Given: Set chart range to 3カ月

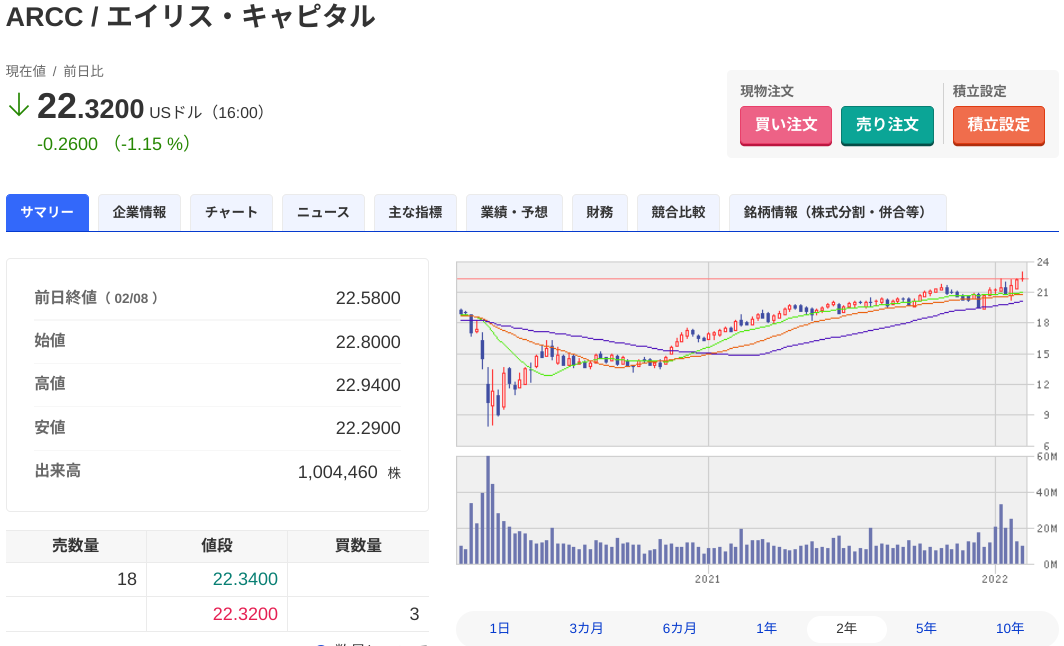Looking at the screenshot, I should coord(586,628).
